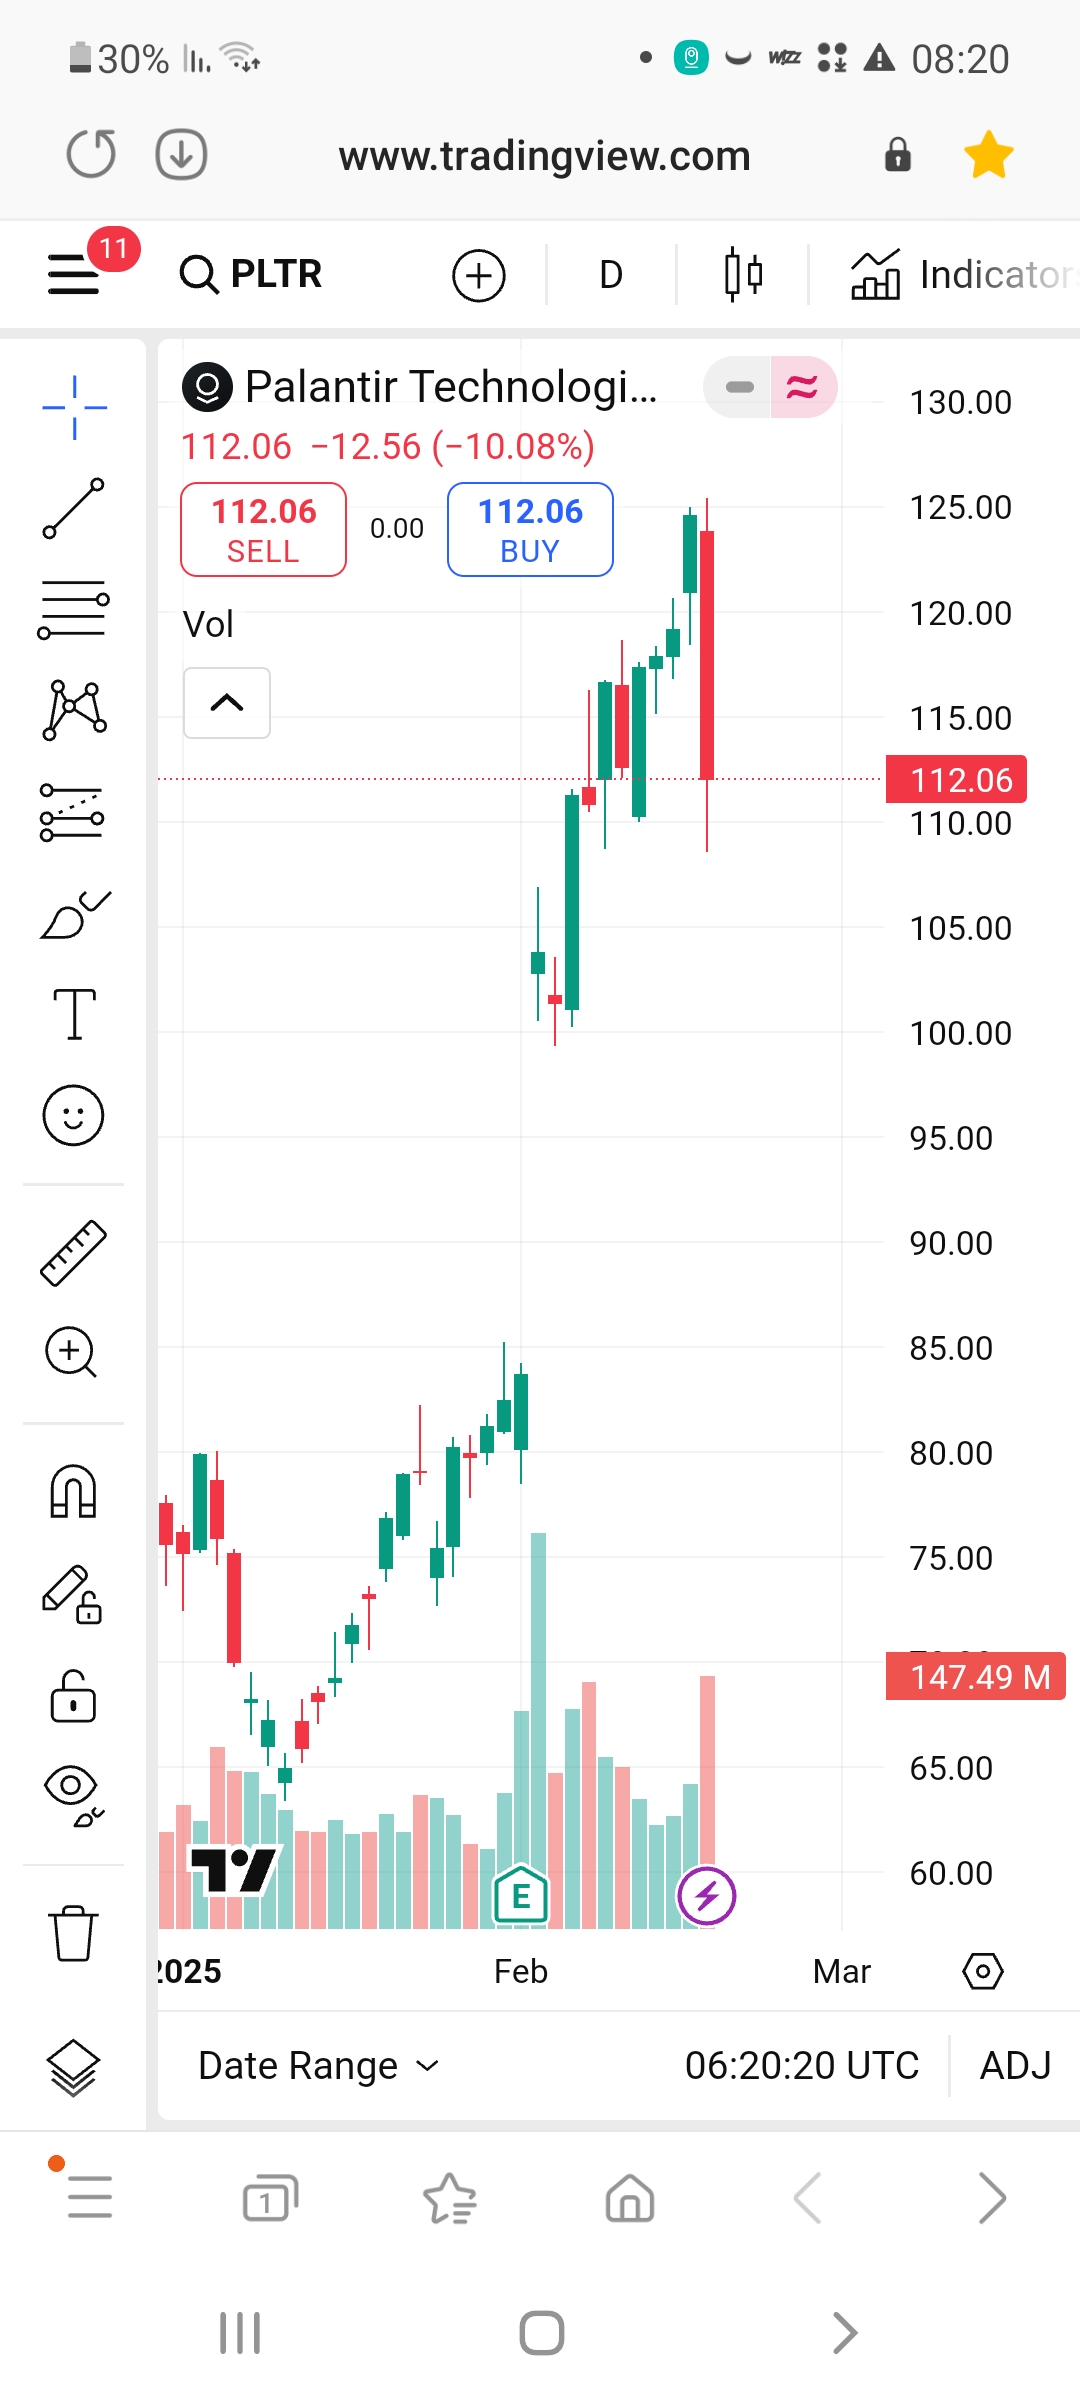
Task: Click the gray market status pill
Action: [x=738, y=387]
